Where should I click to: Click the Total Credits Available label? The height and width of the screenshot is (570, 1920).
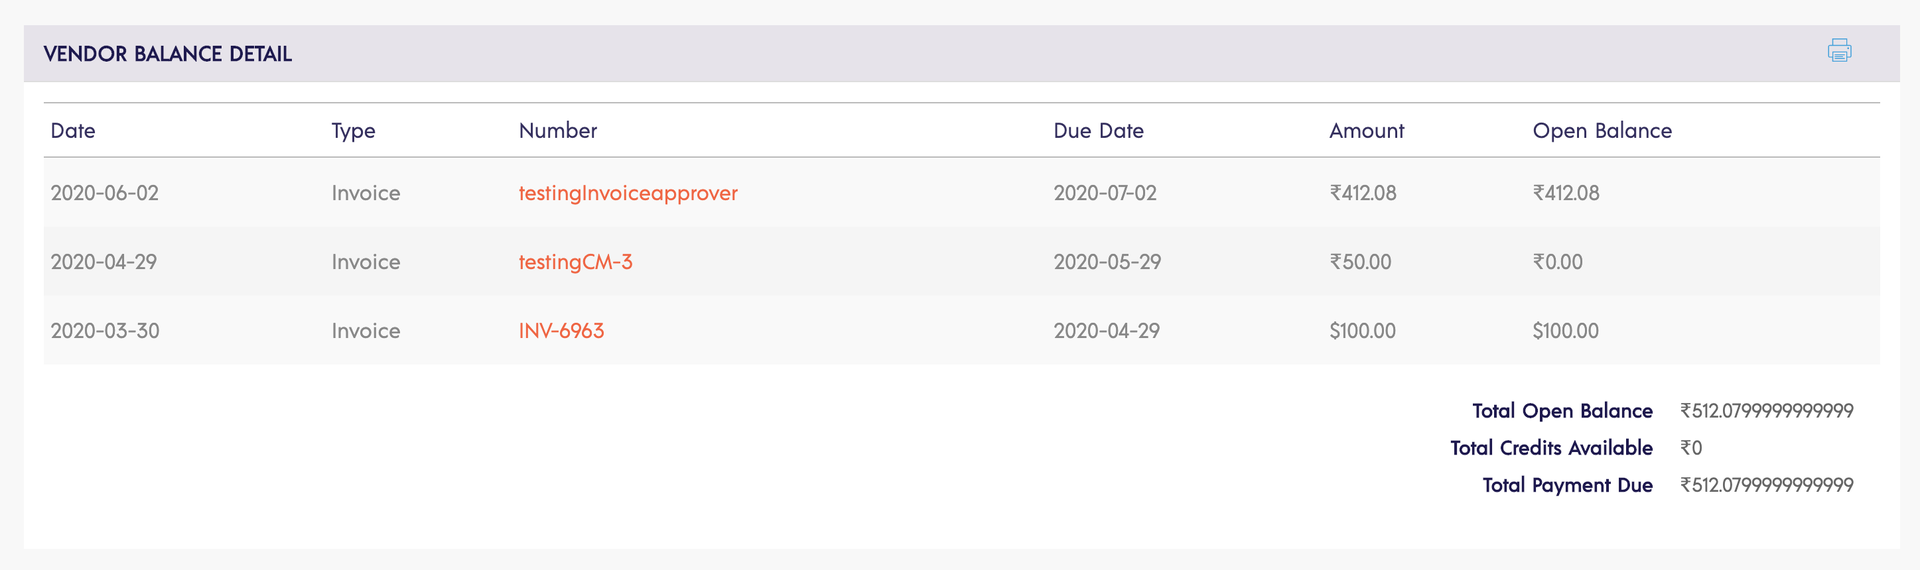(x=1551, y=448)
